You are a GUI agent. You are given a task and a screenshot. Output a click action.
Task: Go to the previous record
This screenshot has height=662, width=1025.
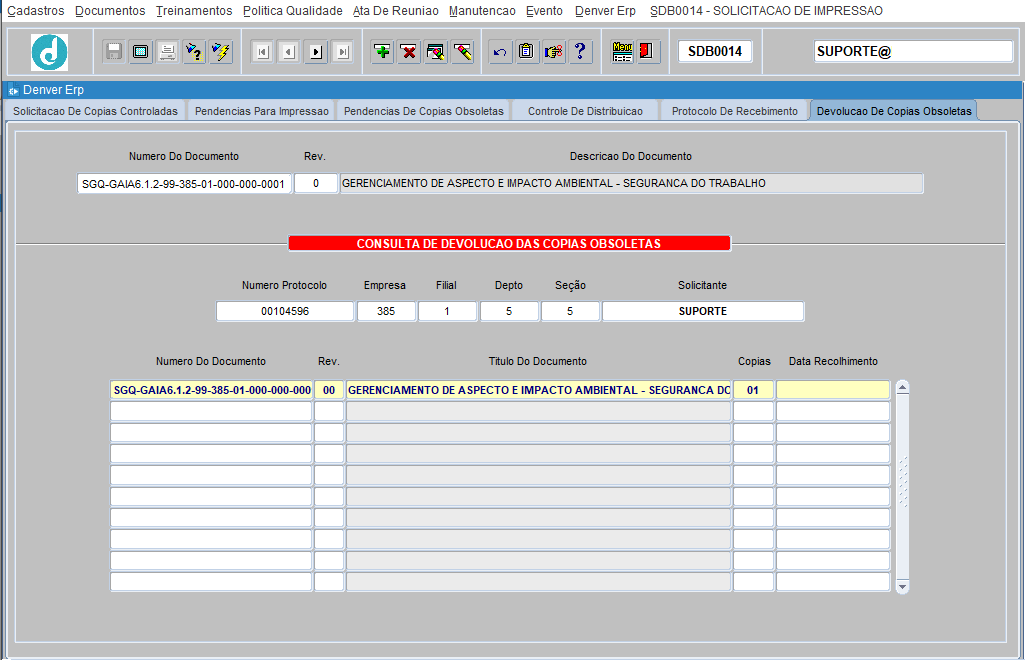tap(290, 52)
